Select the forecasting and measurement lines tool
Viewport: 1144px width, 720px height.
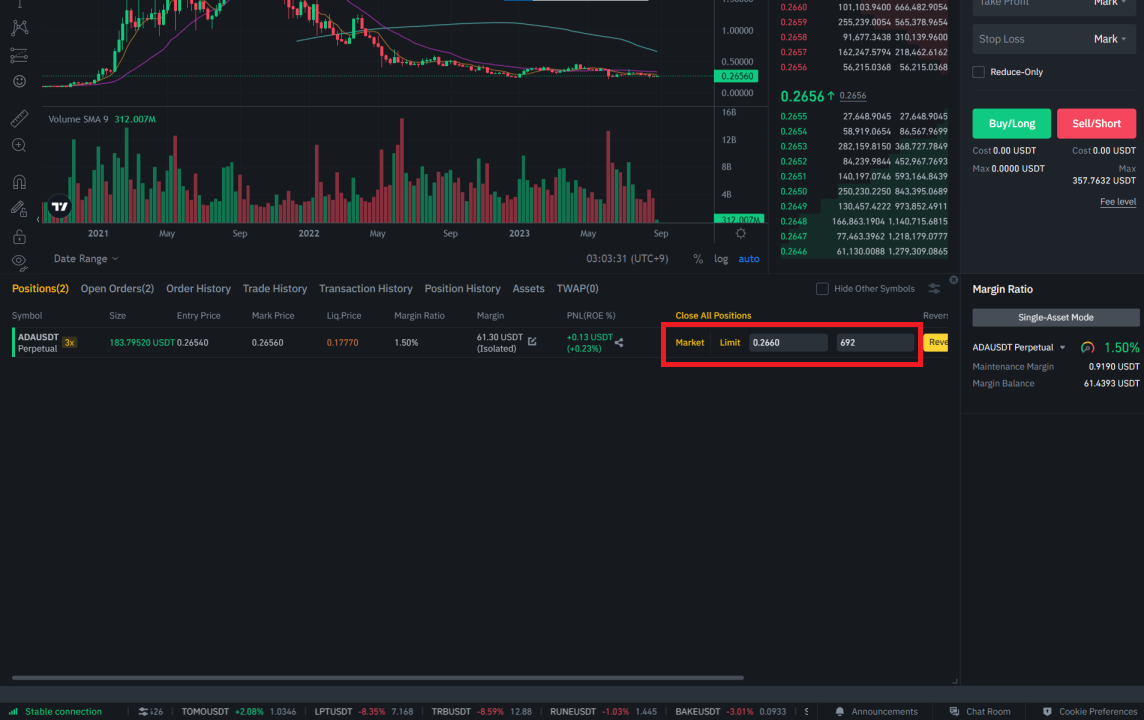20,55
